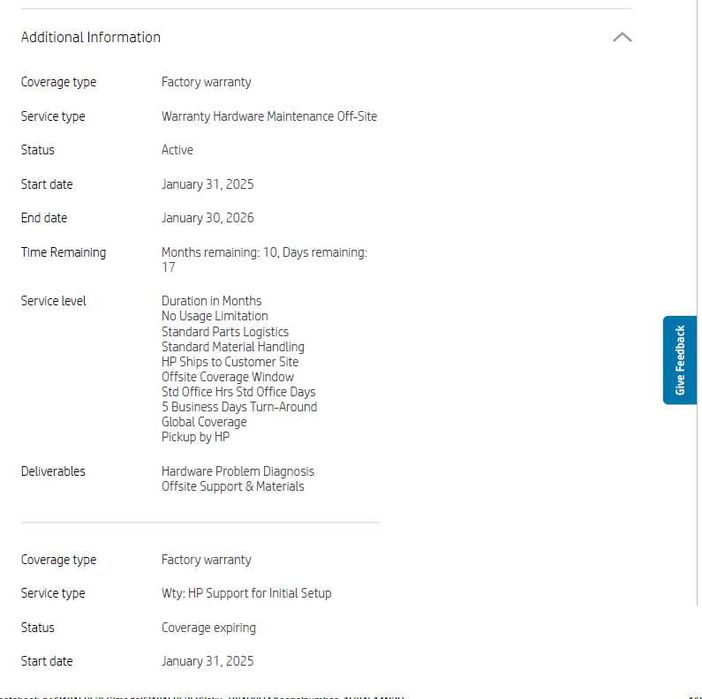Select the Duration in Months line
The width and height of the screenshot is (702, 699).
(211, 301)
